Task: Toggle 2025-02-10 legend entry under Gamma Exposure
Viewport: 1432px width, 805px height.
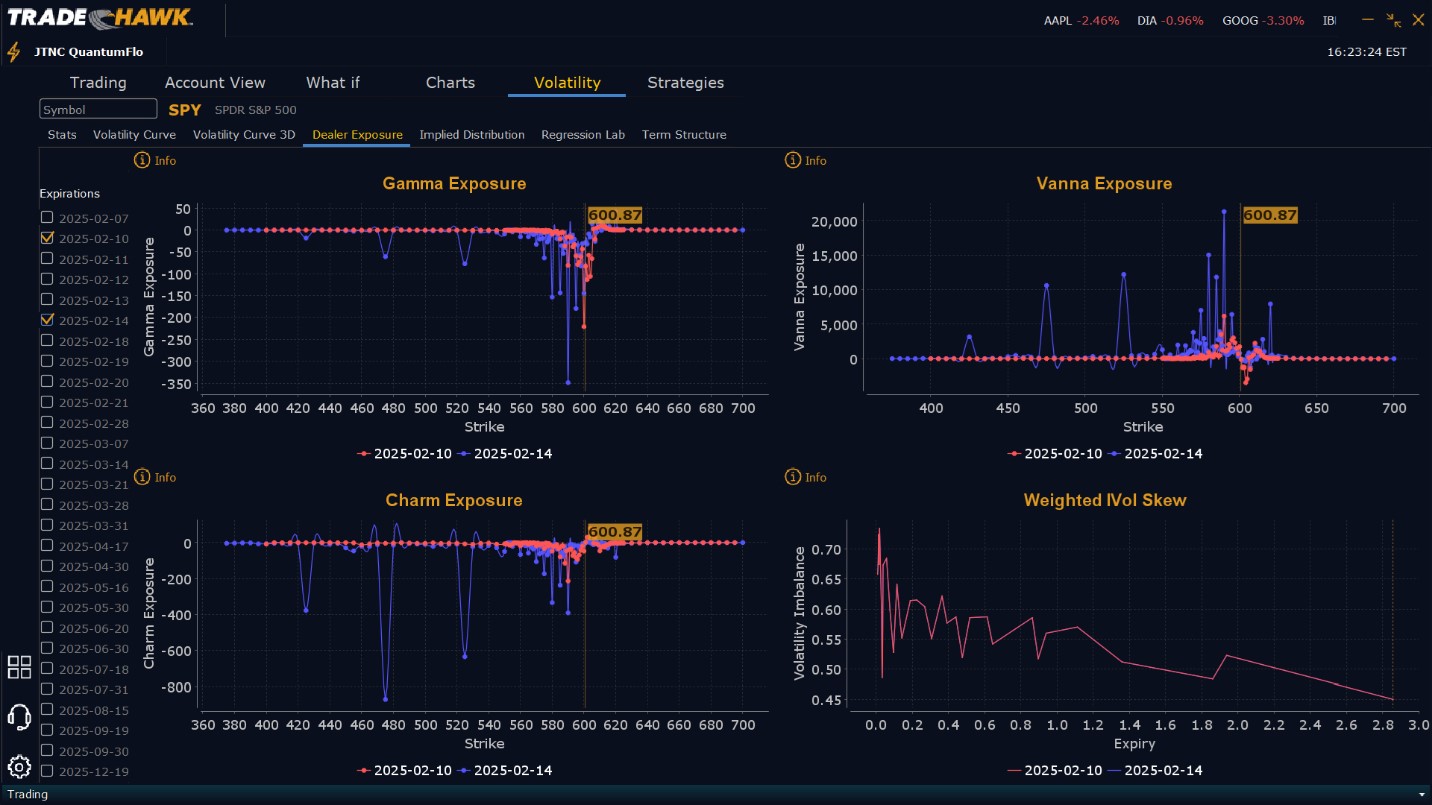Action: 406,453
